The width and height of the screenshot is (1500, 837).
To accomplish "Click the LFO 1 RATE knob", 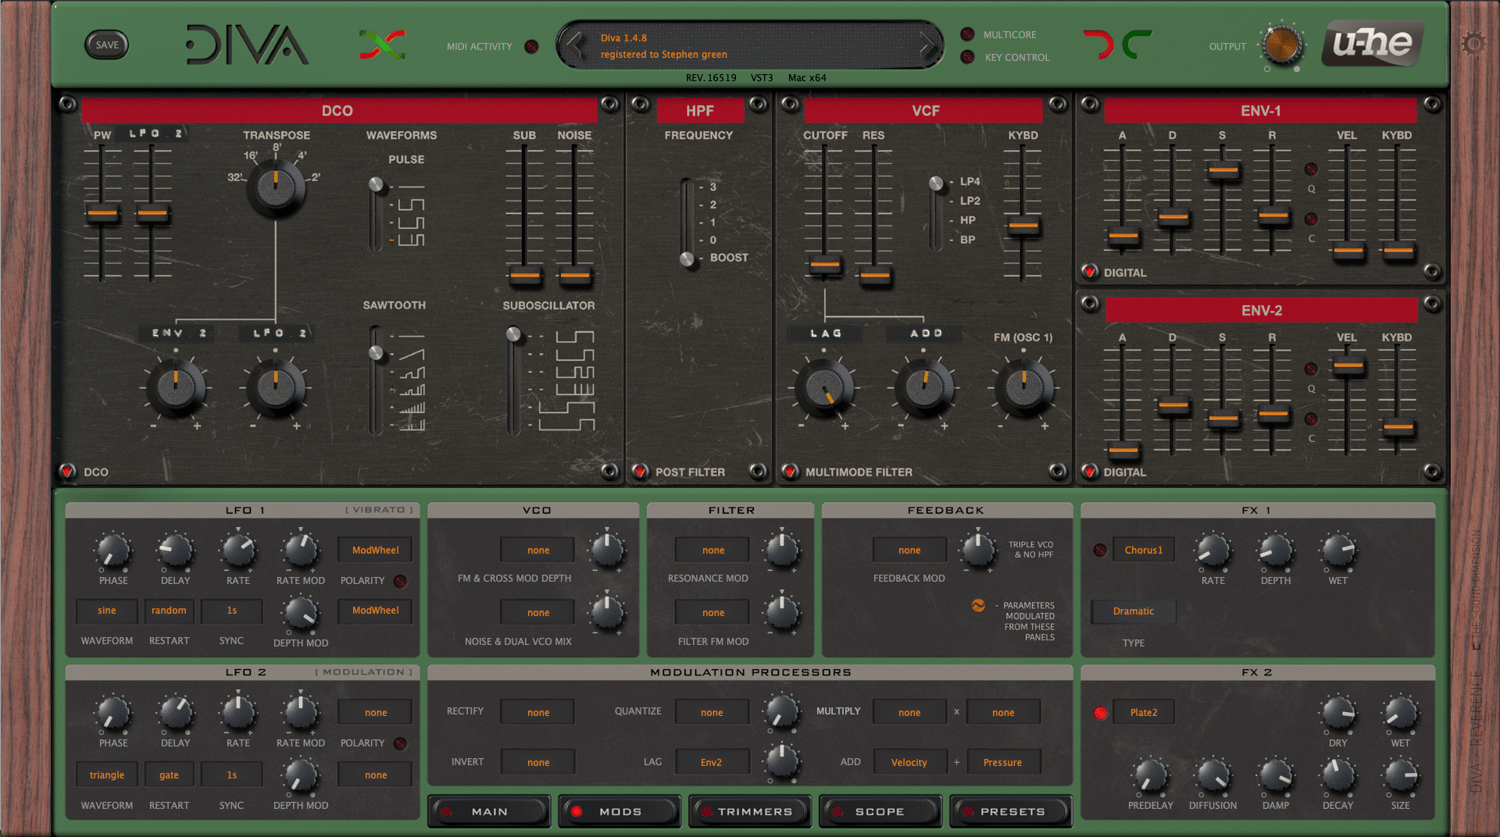I will coord(238,550).
